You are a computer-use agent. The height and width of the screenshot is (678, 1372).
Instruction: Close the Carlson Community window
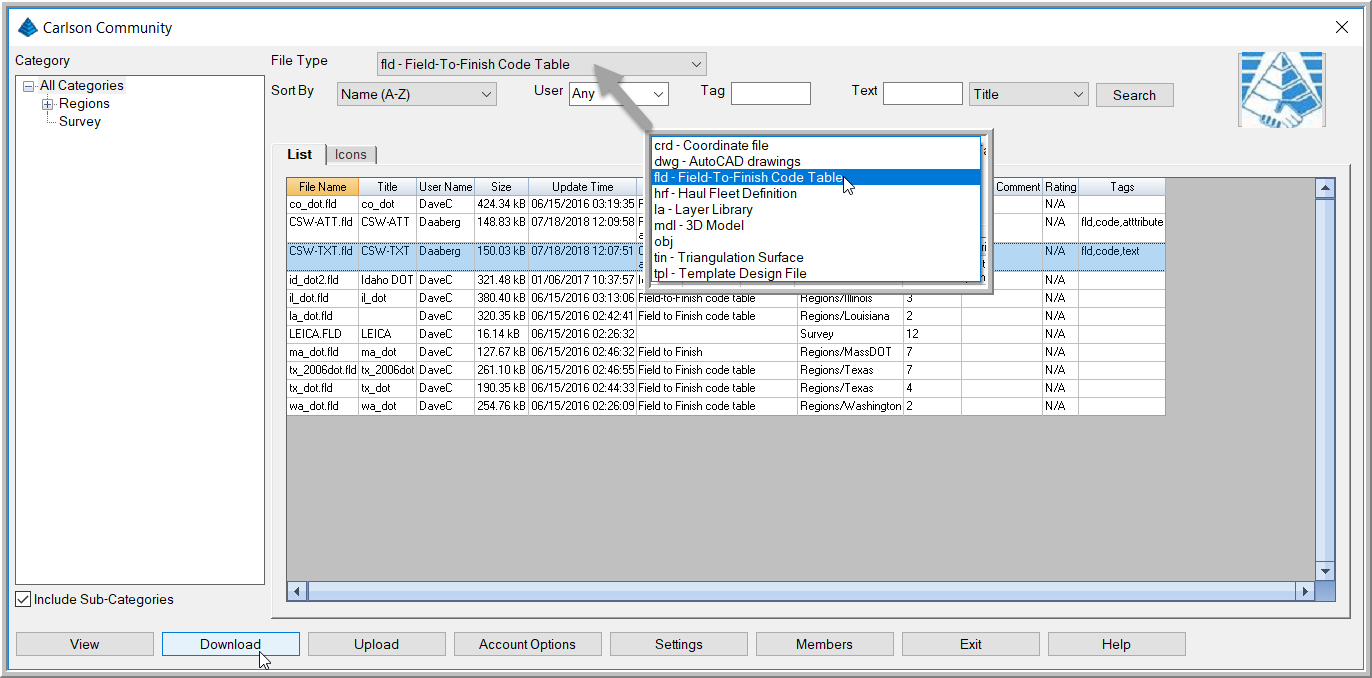(x=1342, y=28)
